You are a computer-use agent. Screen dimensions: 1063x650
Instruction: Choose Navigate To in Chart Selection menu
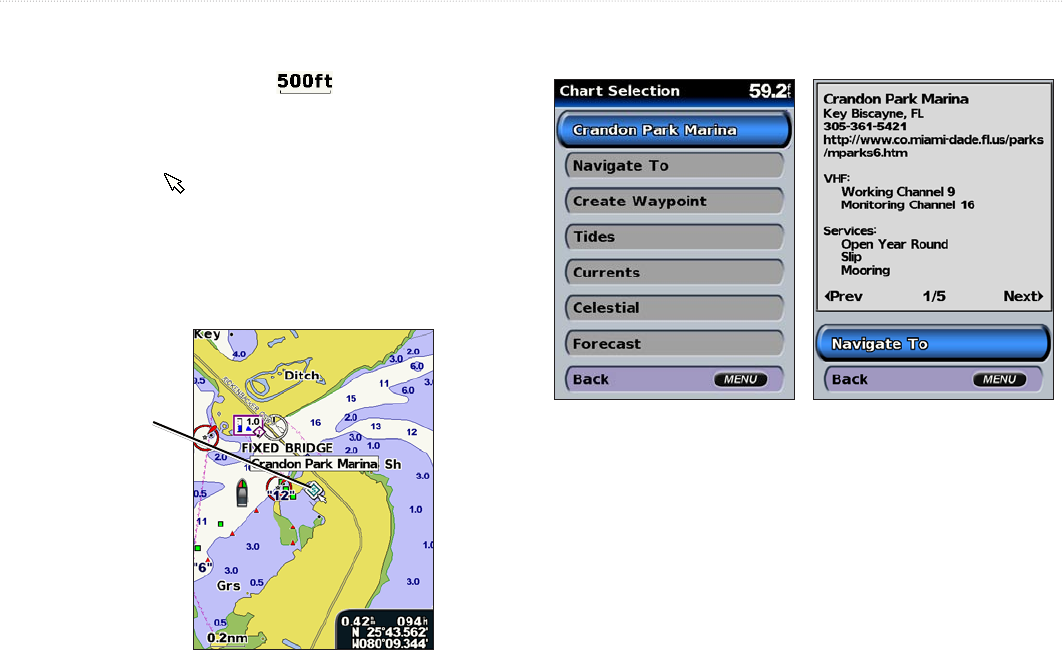(x=674, y=165)
